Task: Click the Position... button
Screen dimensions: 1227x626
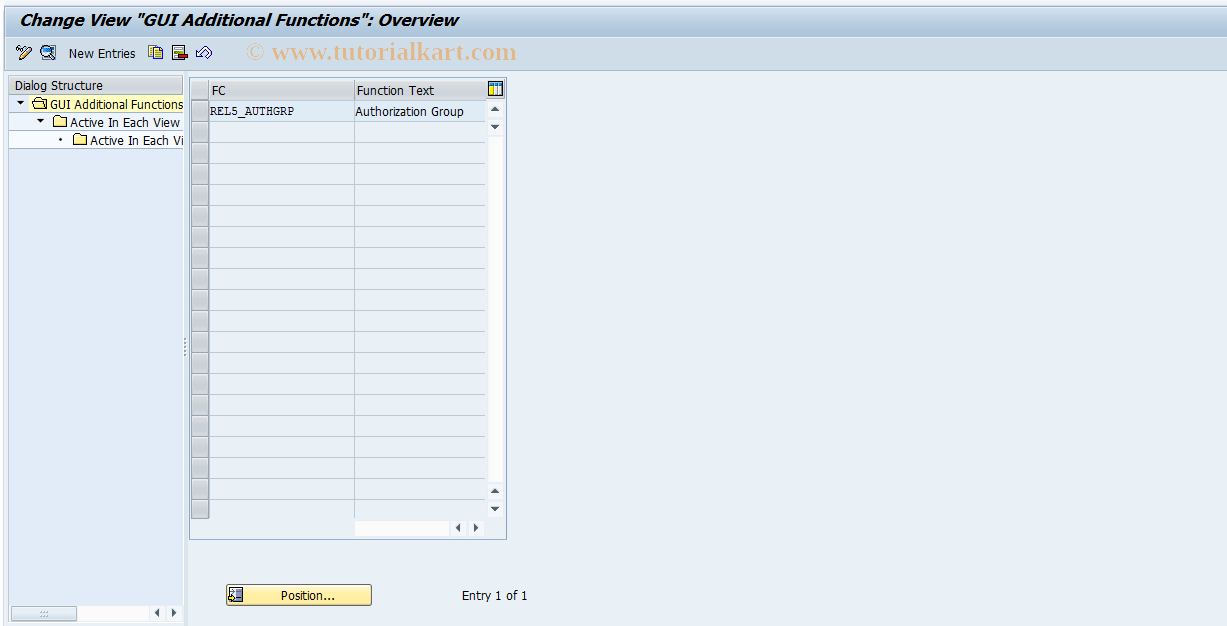Action: [299, 595]
